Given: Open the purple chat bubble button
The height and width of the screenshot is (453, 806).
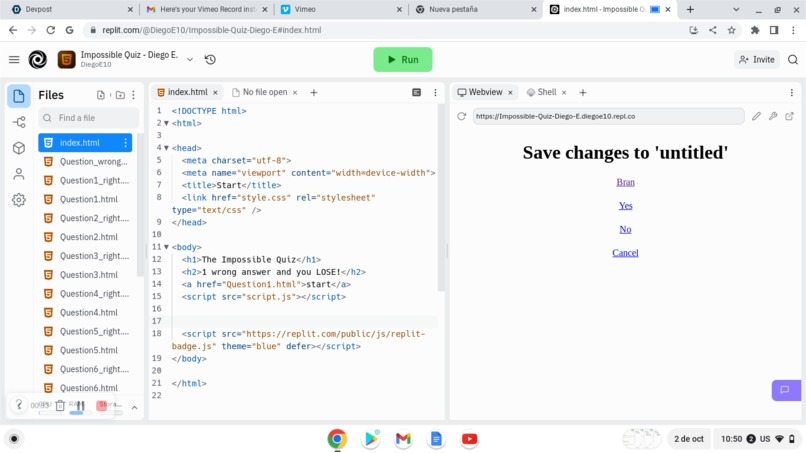Looking at the screenshot, I should [786, 390].
